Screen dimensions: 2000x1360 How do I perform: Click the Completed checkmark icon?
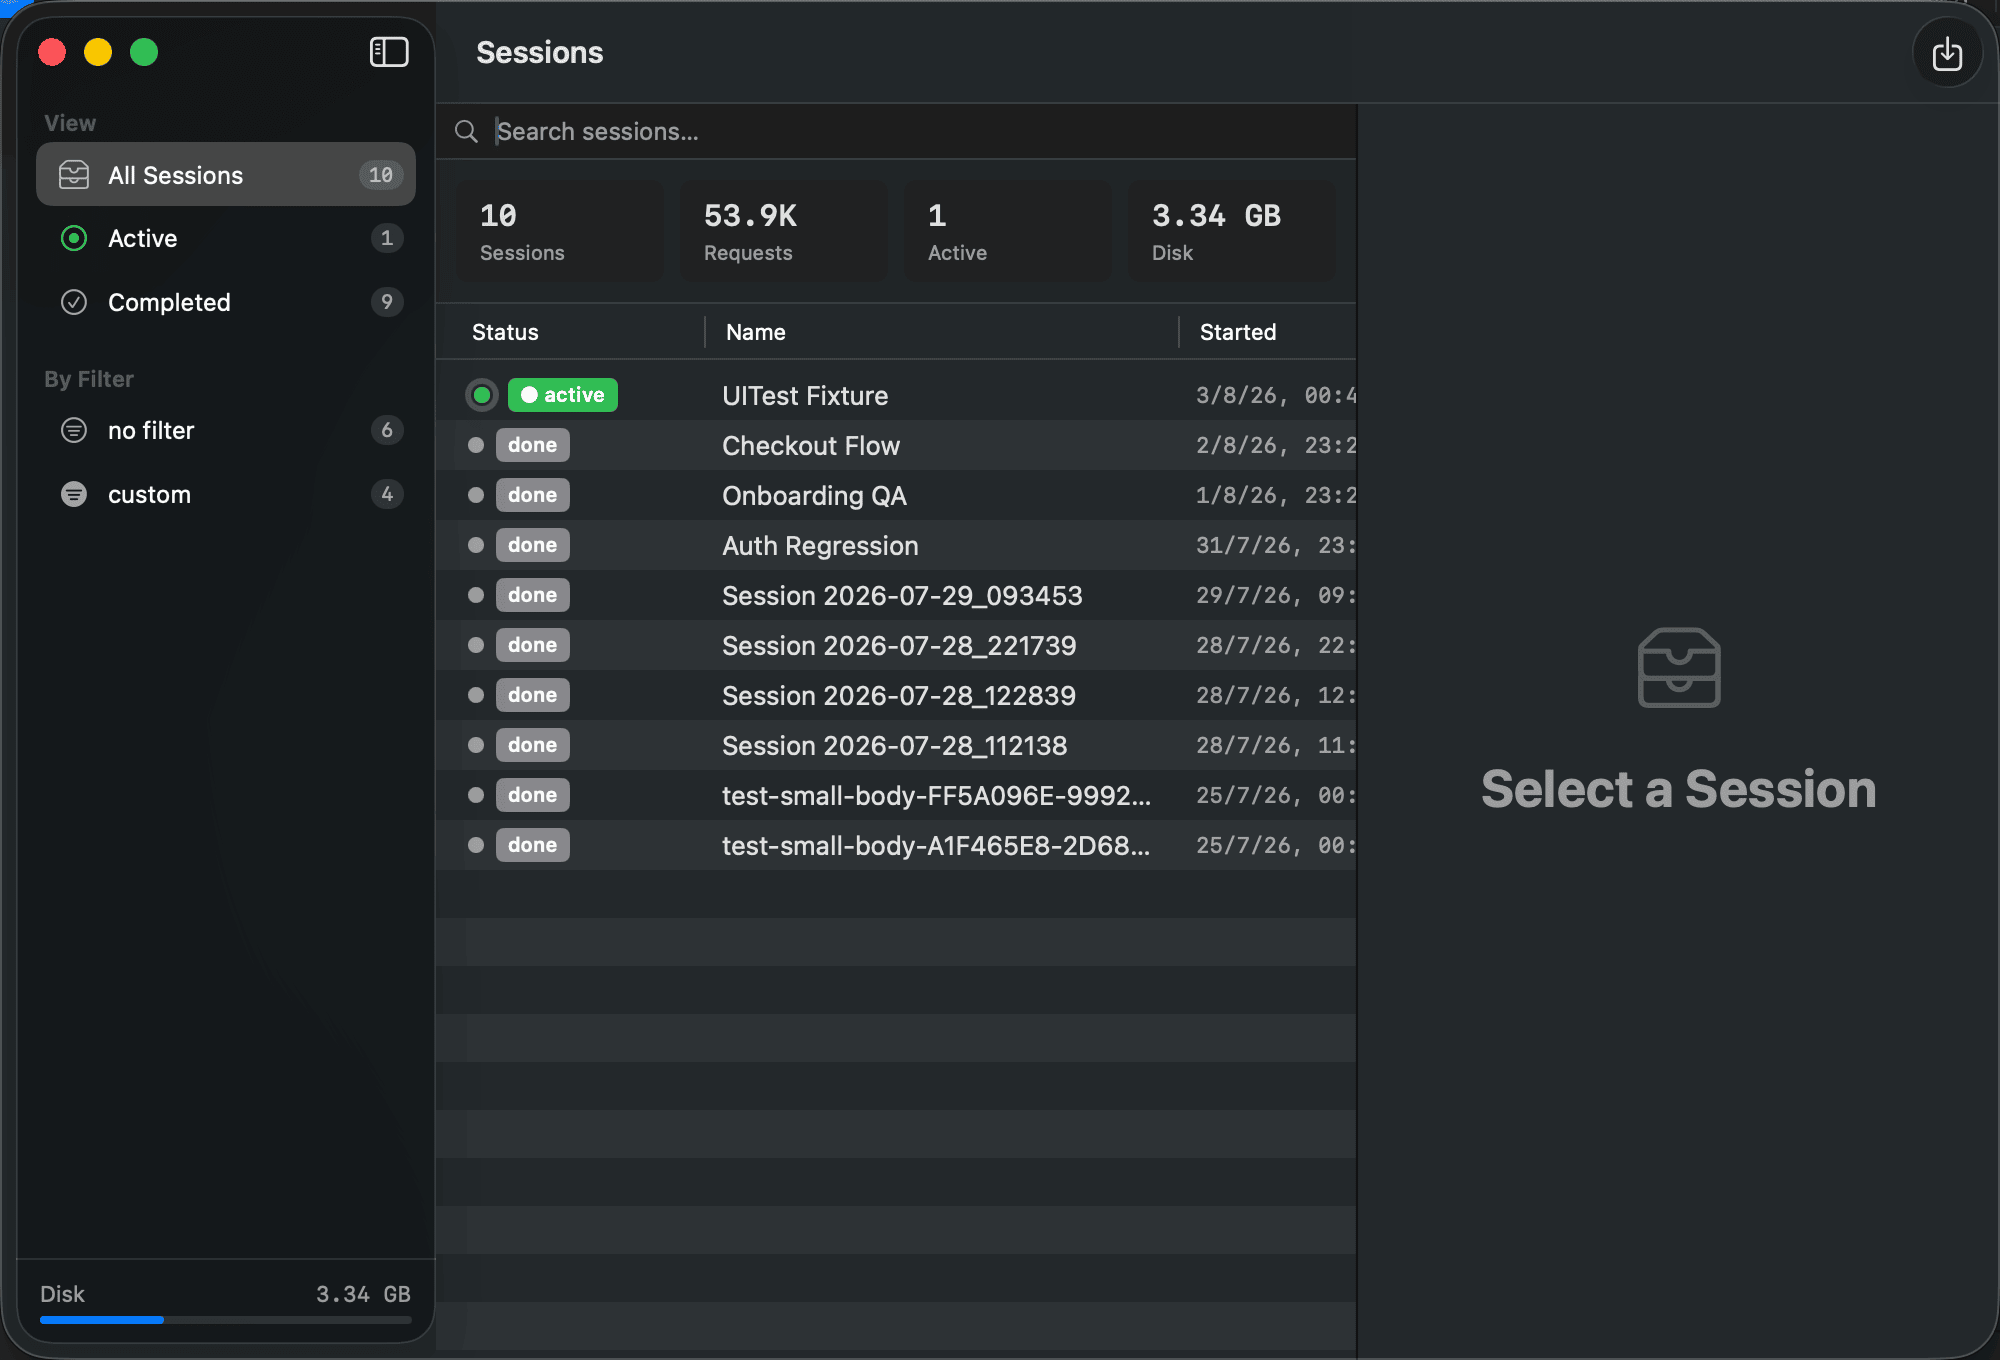[x=74, y=302]
